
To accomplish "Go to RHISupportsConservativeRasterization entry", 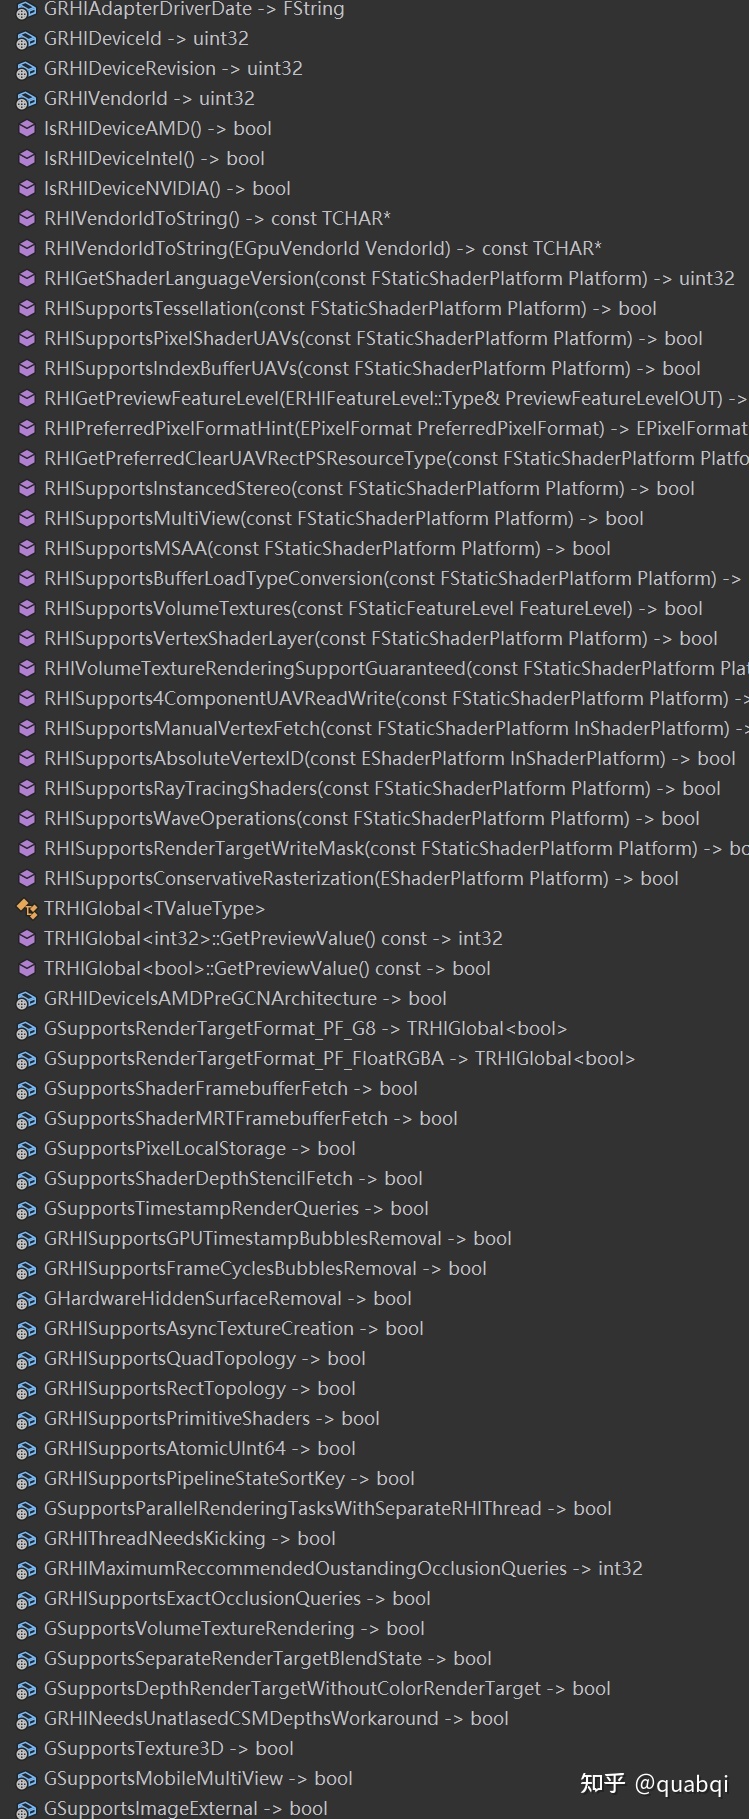I will click(360, 879).
